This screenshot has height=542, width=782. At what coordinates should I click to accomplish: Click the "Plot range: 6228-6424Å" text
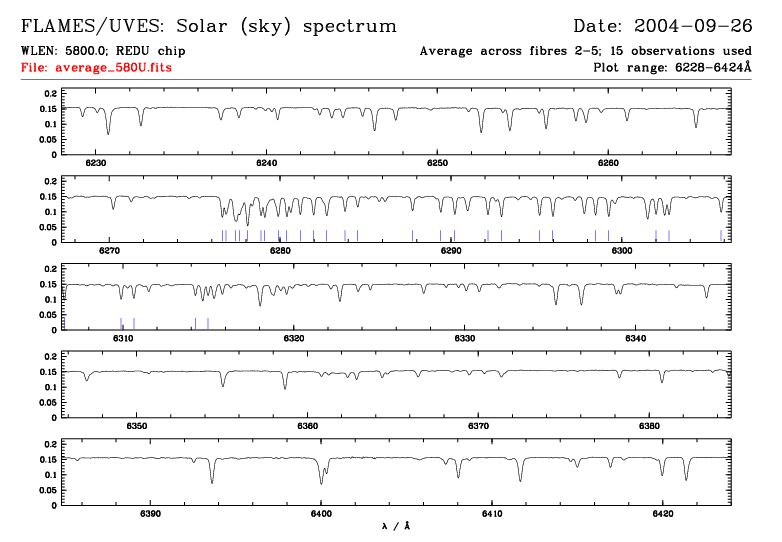[672, 67]
